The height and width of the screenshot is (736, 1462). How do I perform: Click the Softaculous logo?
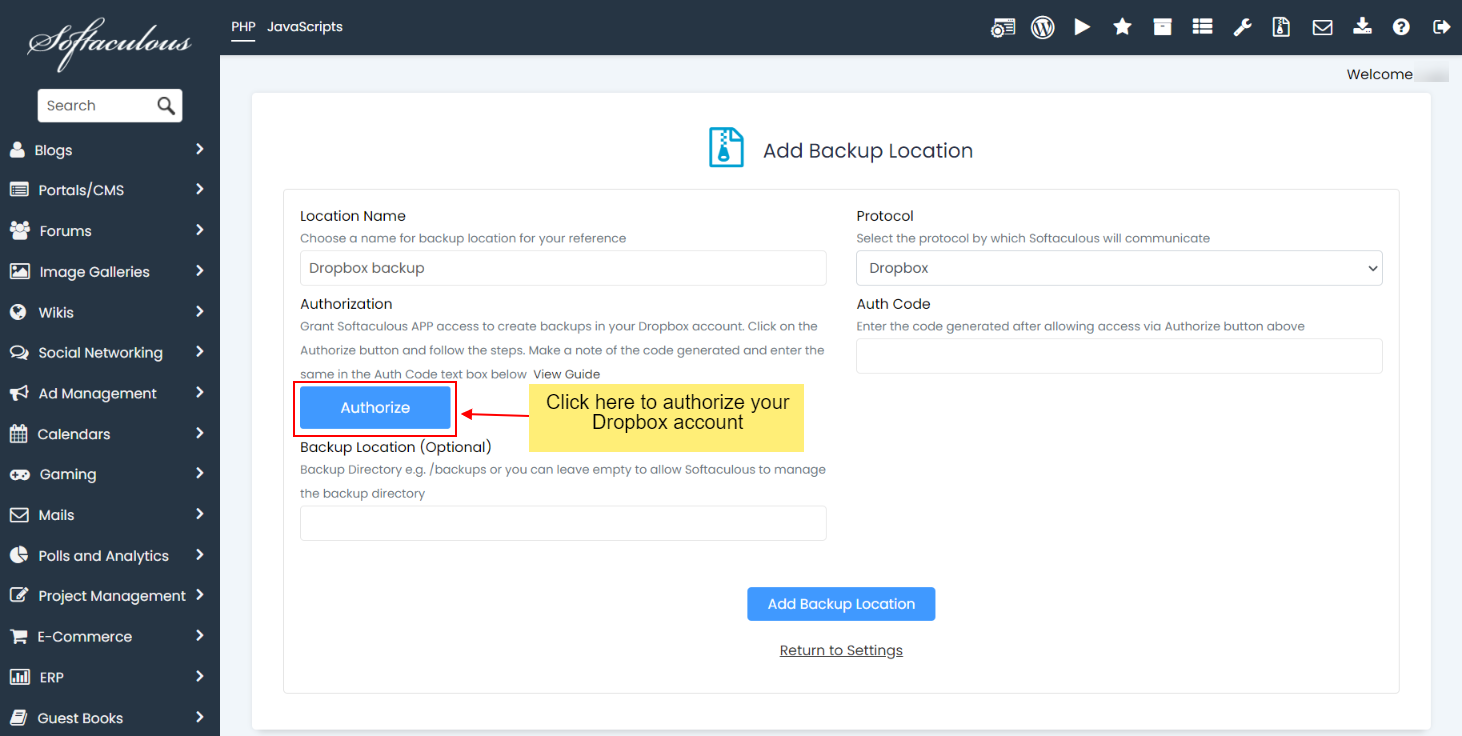tap(109, 43)
